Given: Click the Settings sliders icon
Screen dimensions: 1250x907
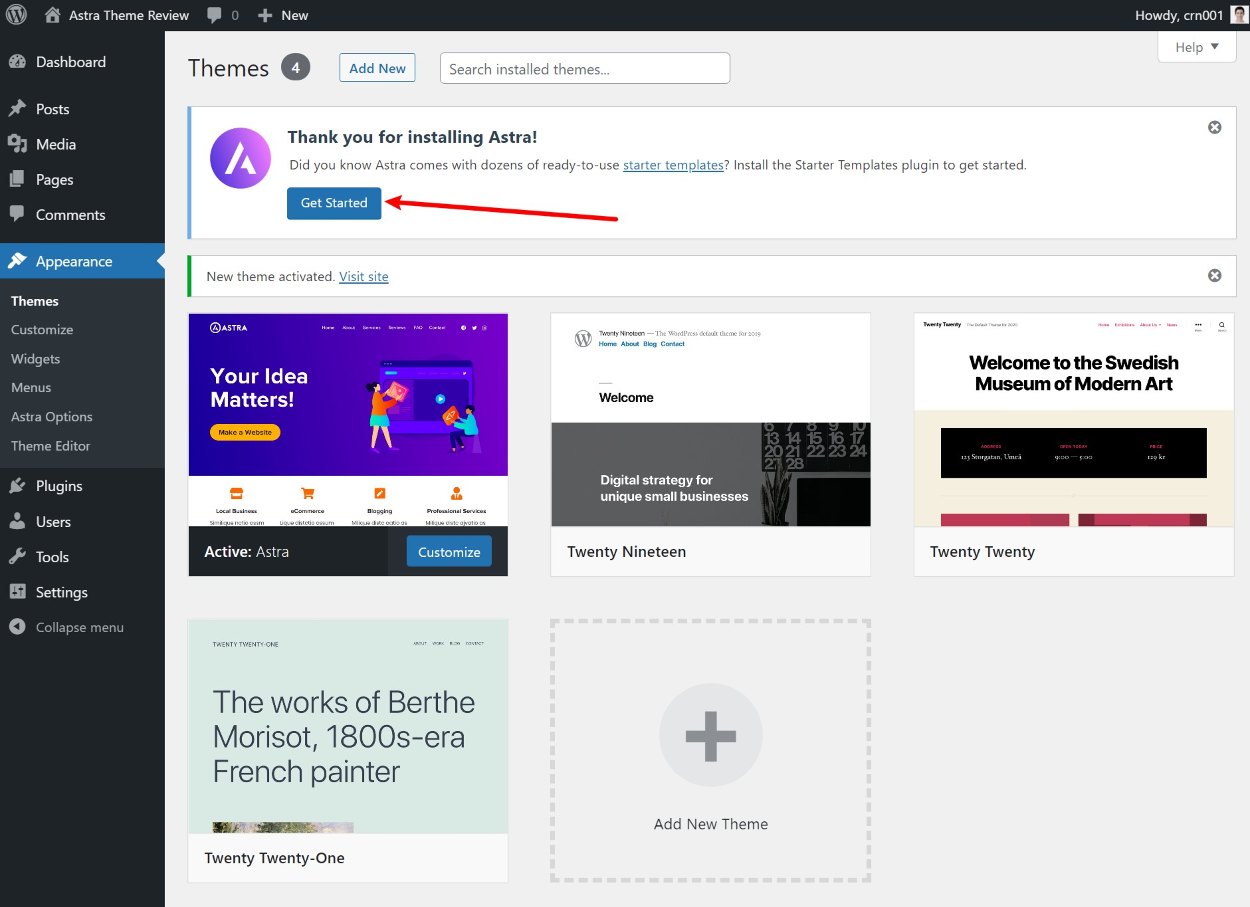Looking at the screenshot, I should pyautogui.click(x=17, y=592).
